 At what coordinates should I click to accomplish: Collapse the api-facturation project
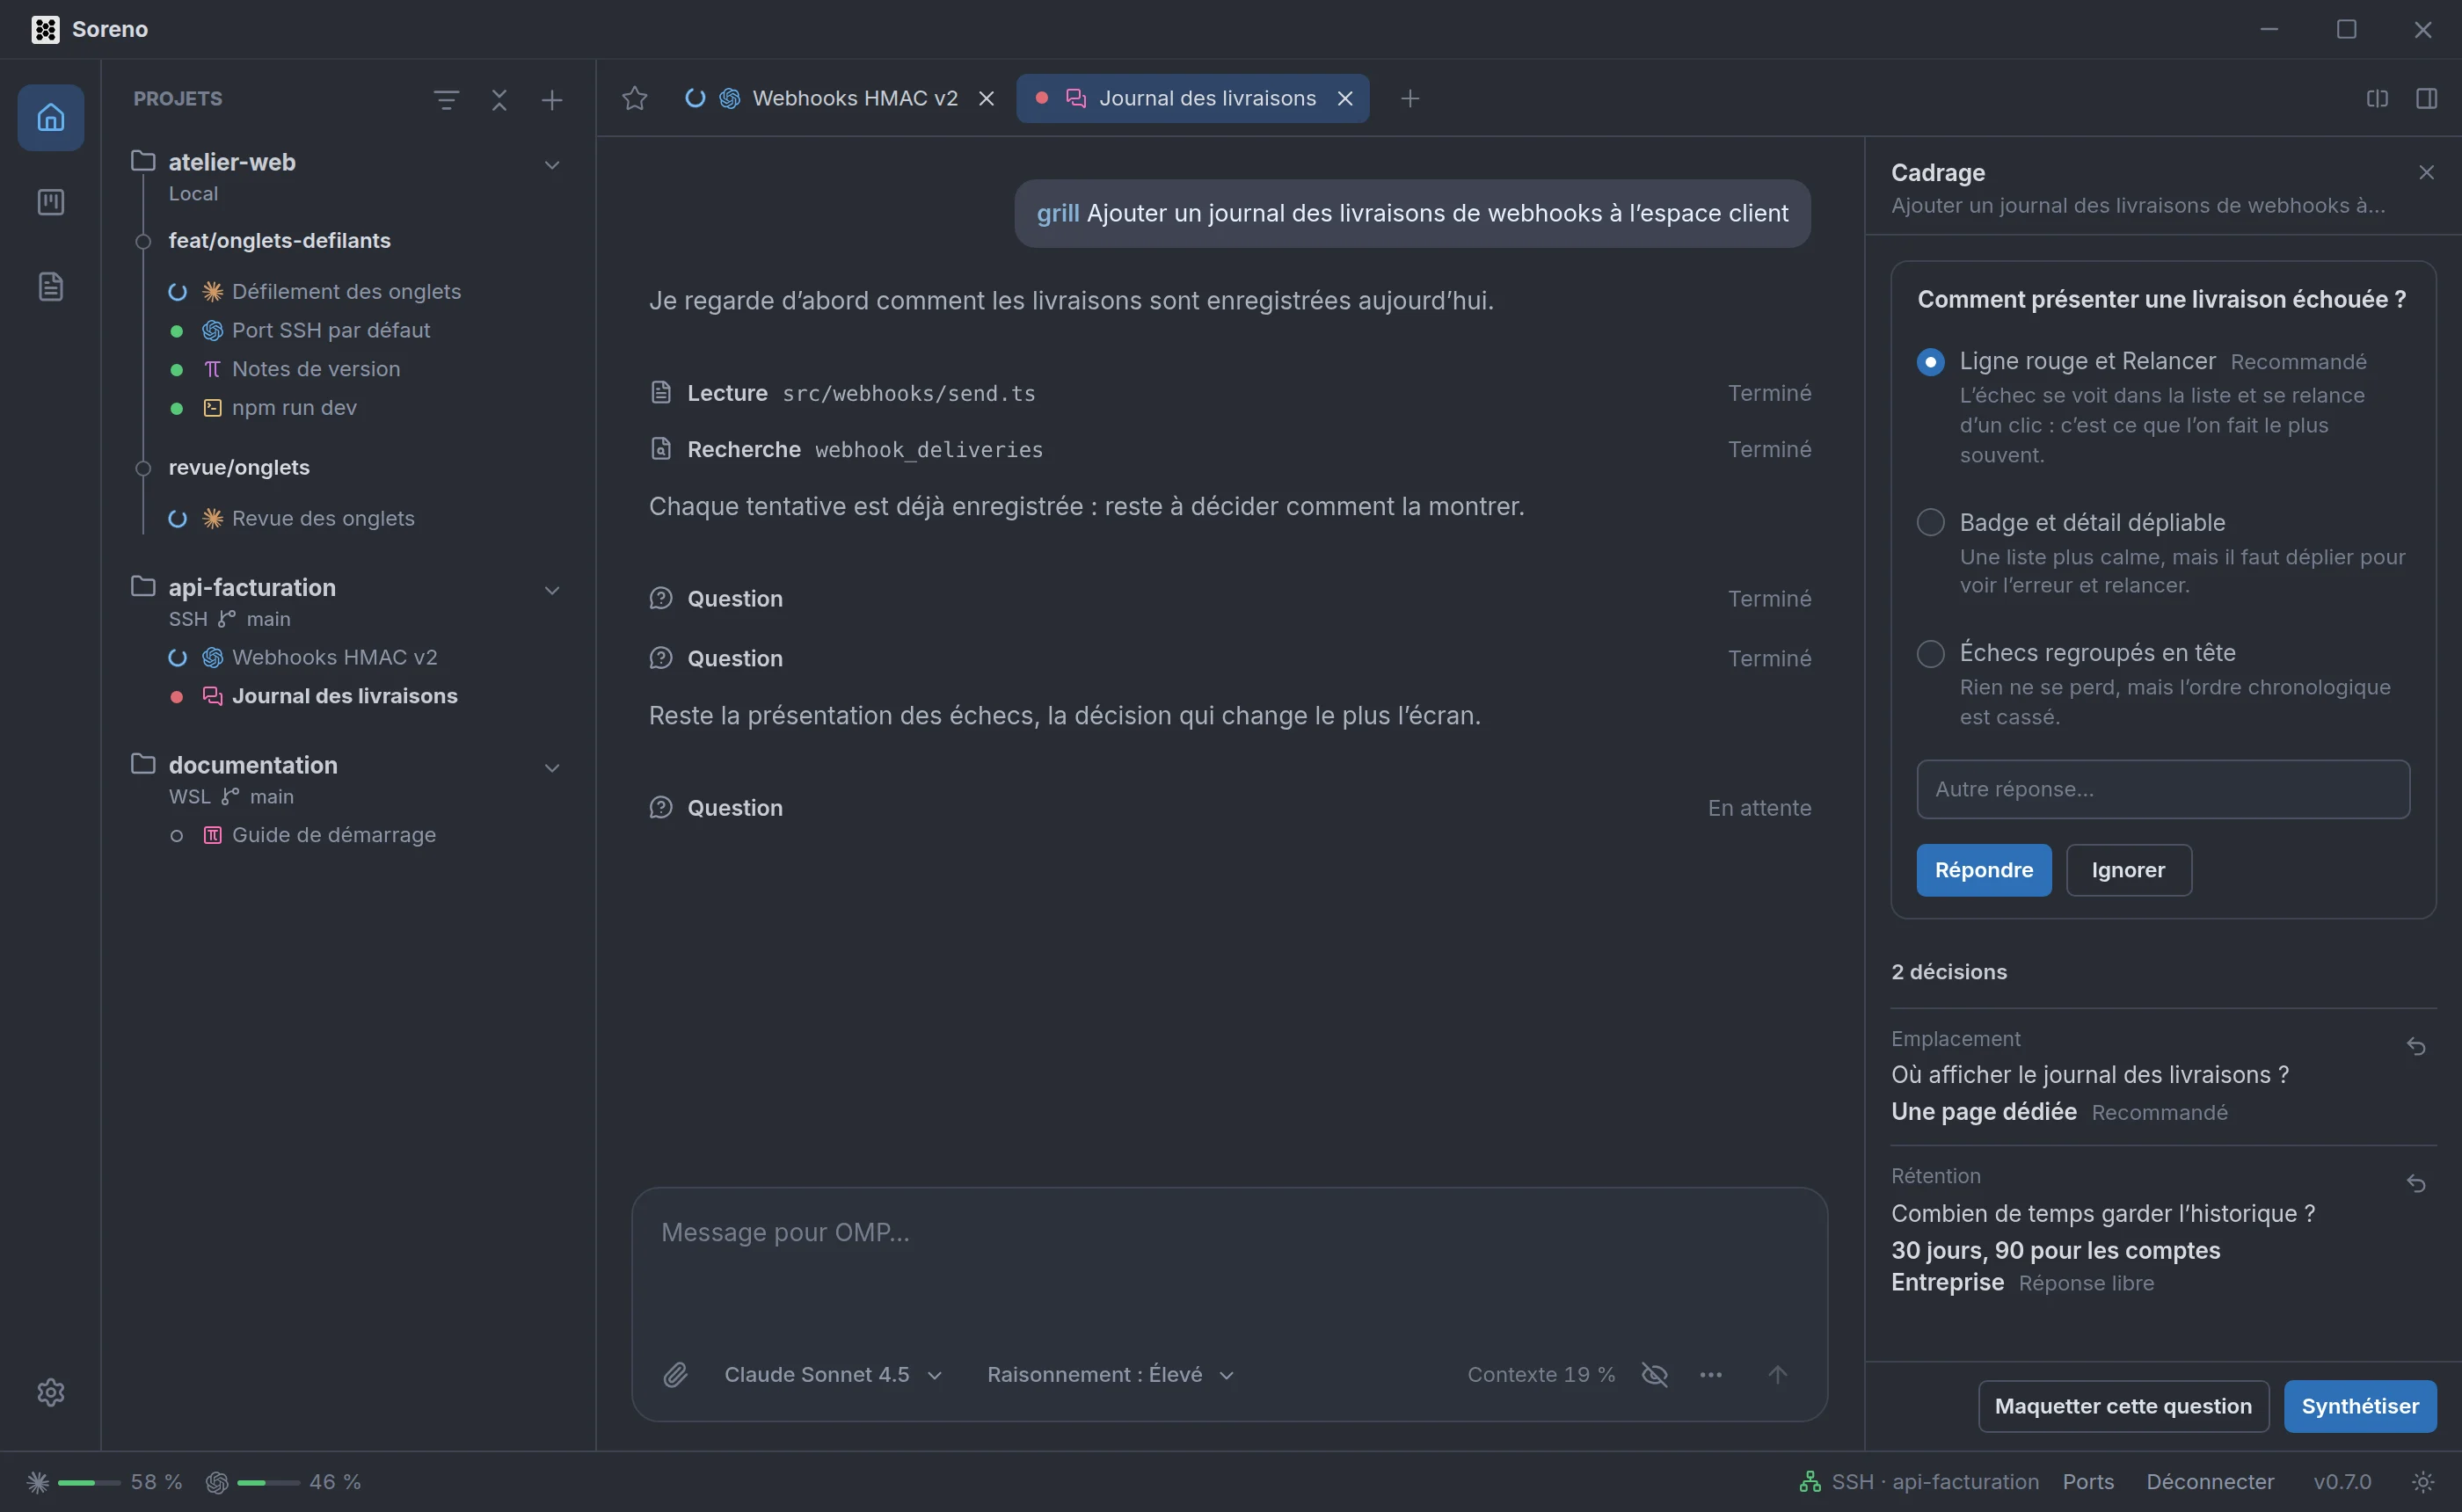tap(552, 590)
